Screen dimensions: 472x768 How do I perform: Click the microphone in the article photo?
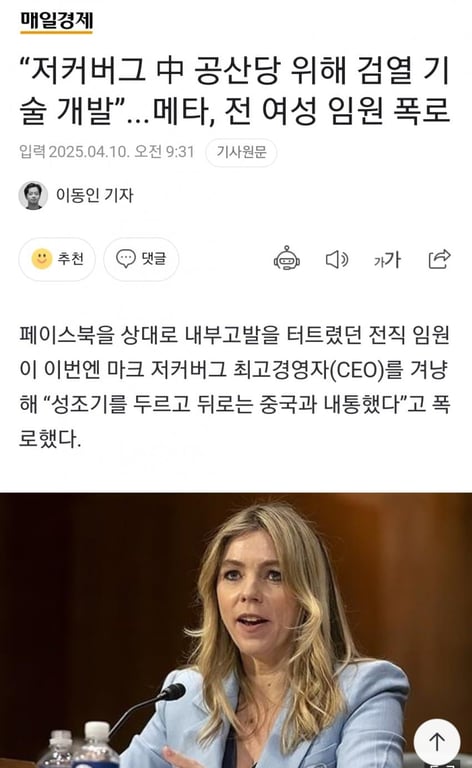pyautogui.click(x=147, y=705)
